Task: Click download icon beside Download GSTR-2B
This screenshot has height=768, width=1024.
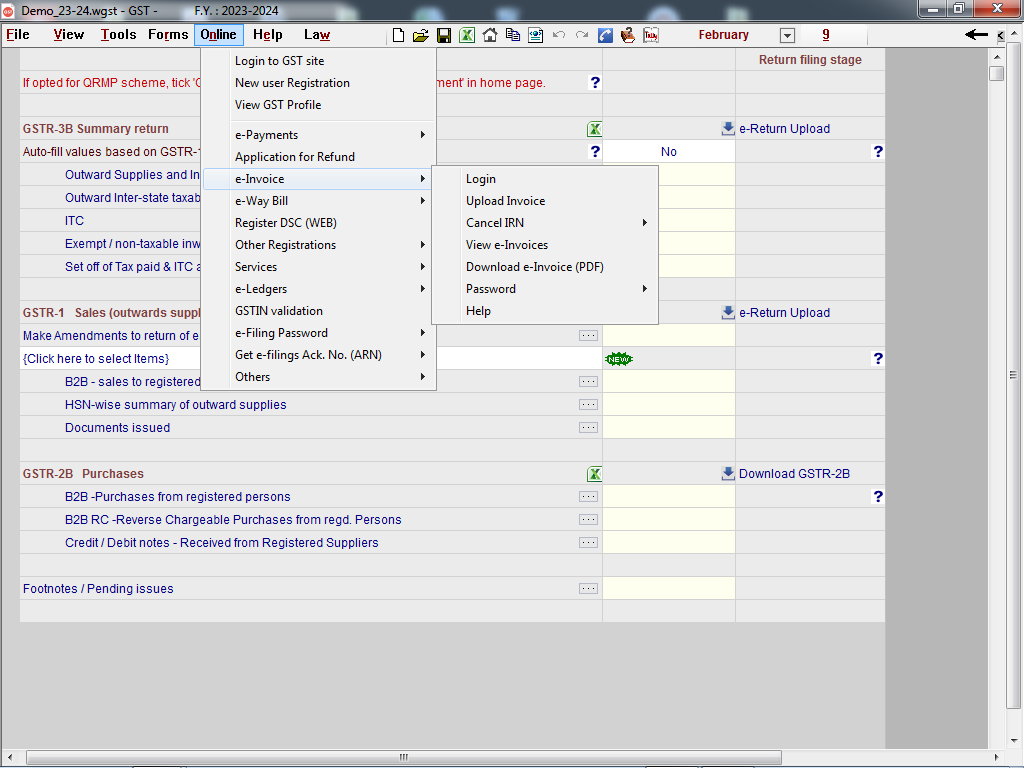Action: click(728, 474)
